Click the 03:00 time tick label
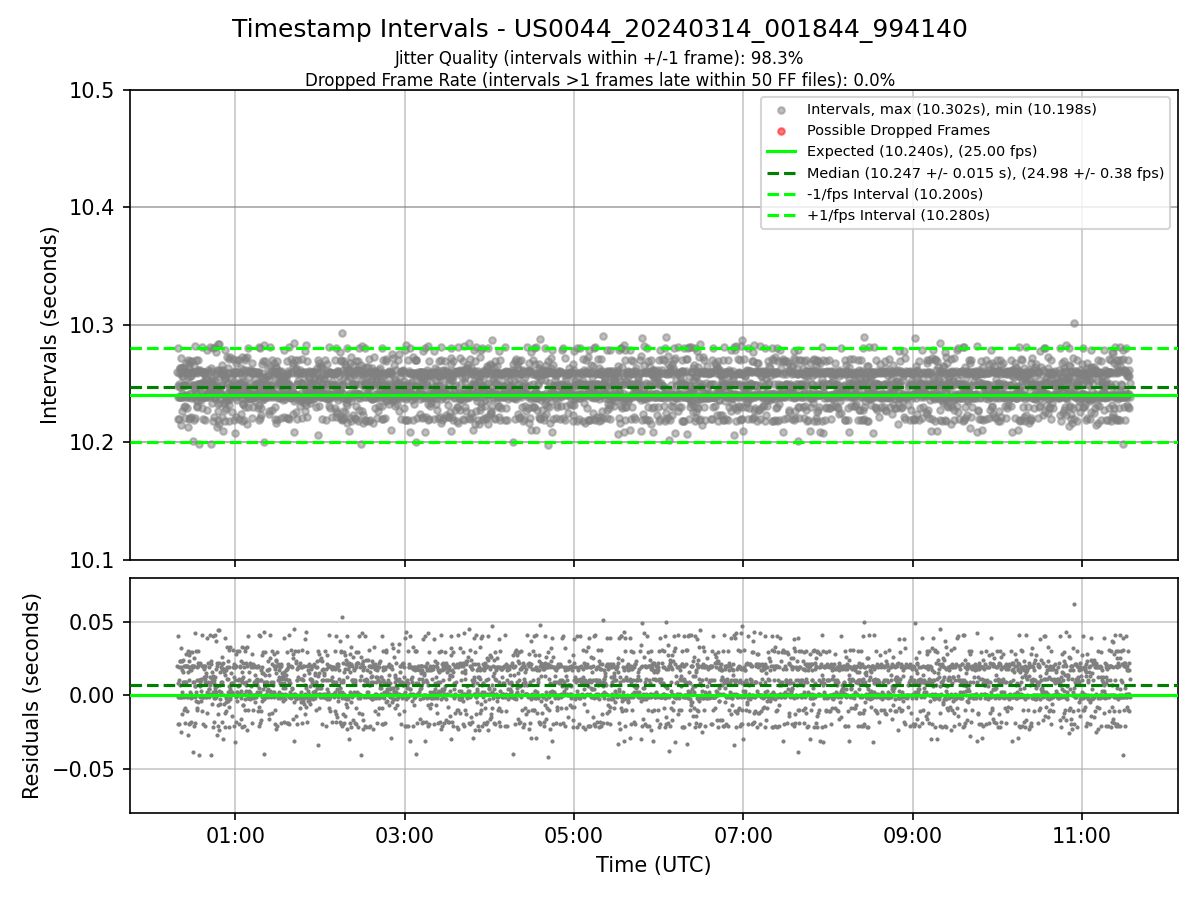 pyautogui.click(x=404, y=835)
